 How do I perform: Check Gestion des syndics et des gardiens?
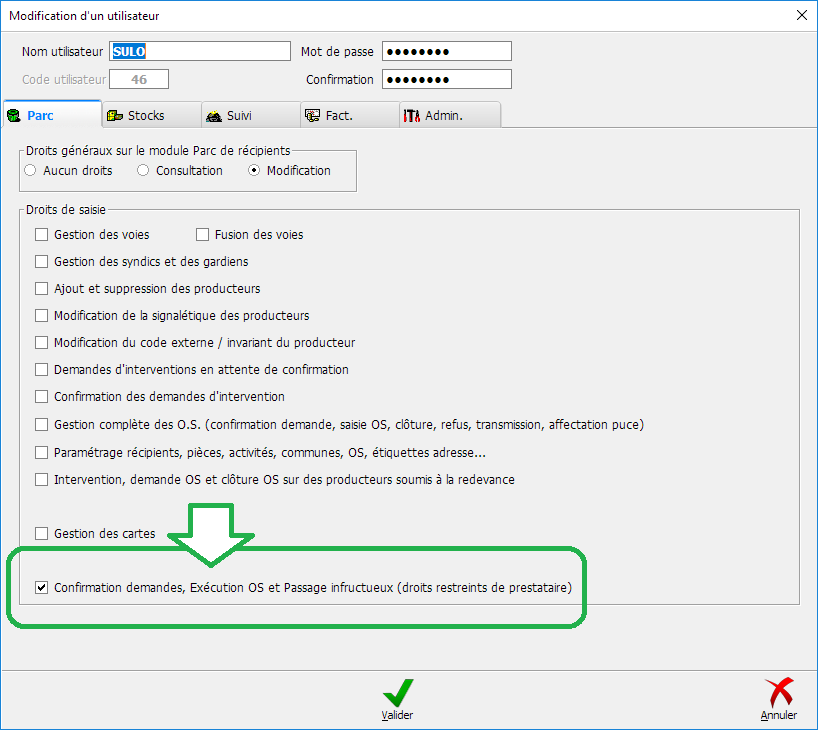42,262
